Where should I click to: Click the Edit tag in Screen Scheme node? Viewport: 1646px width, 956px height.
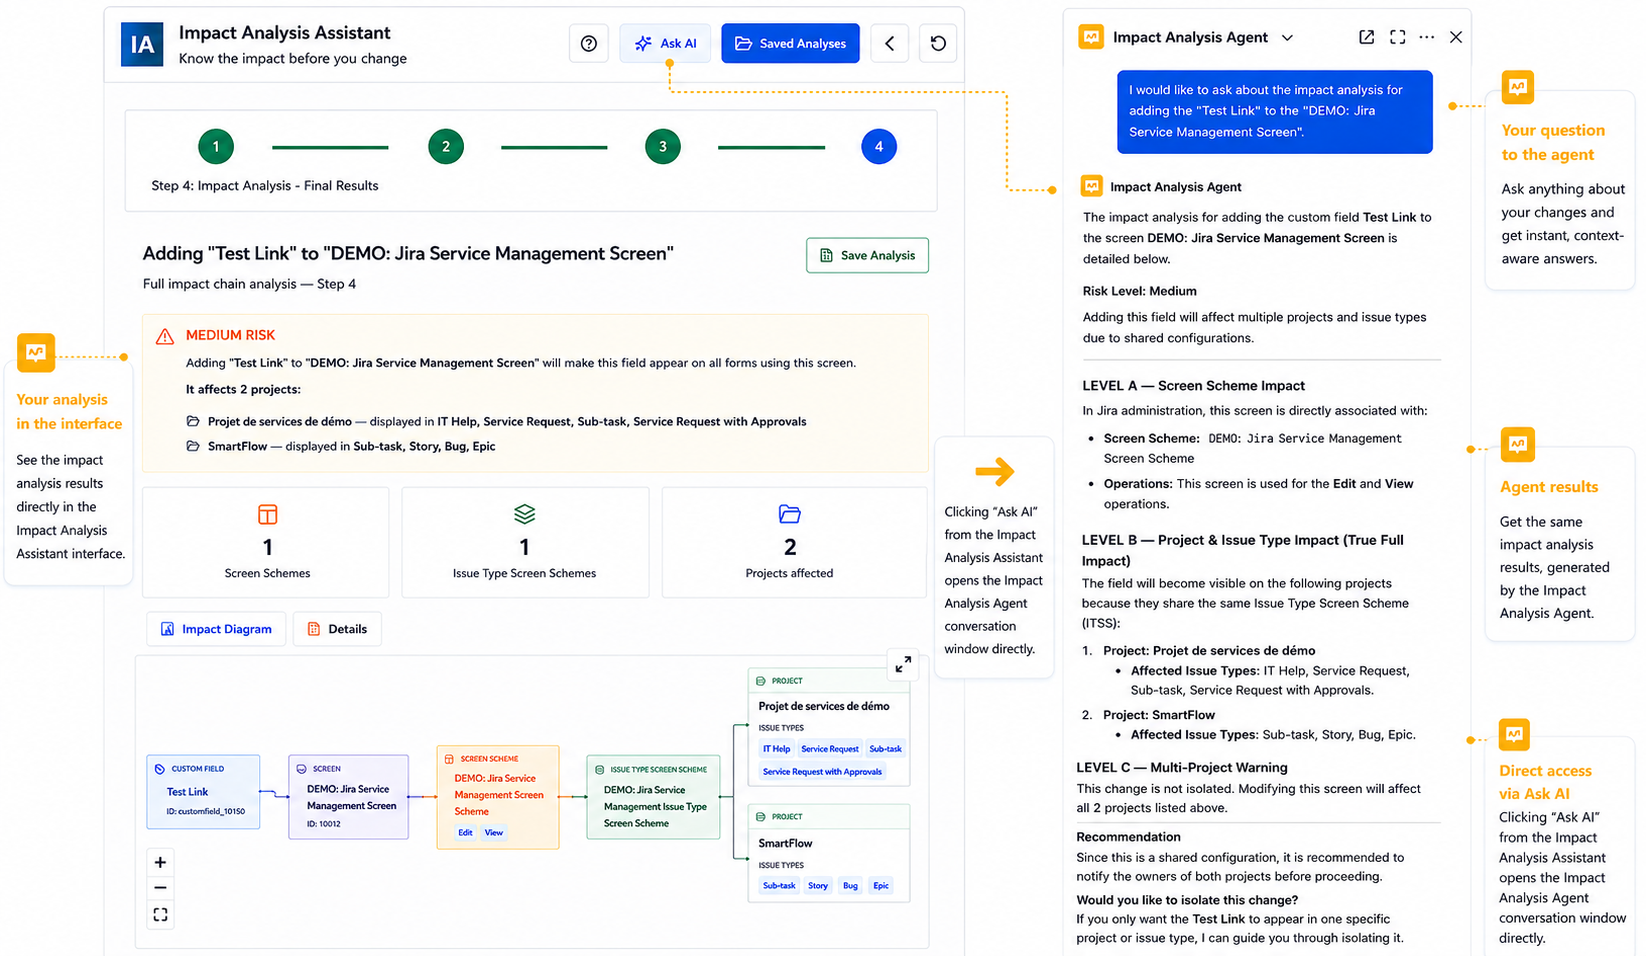tap(465, 832)
